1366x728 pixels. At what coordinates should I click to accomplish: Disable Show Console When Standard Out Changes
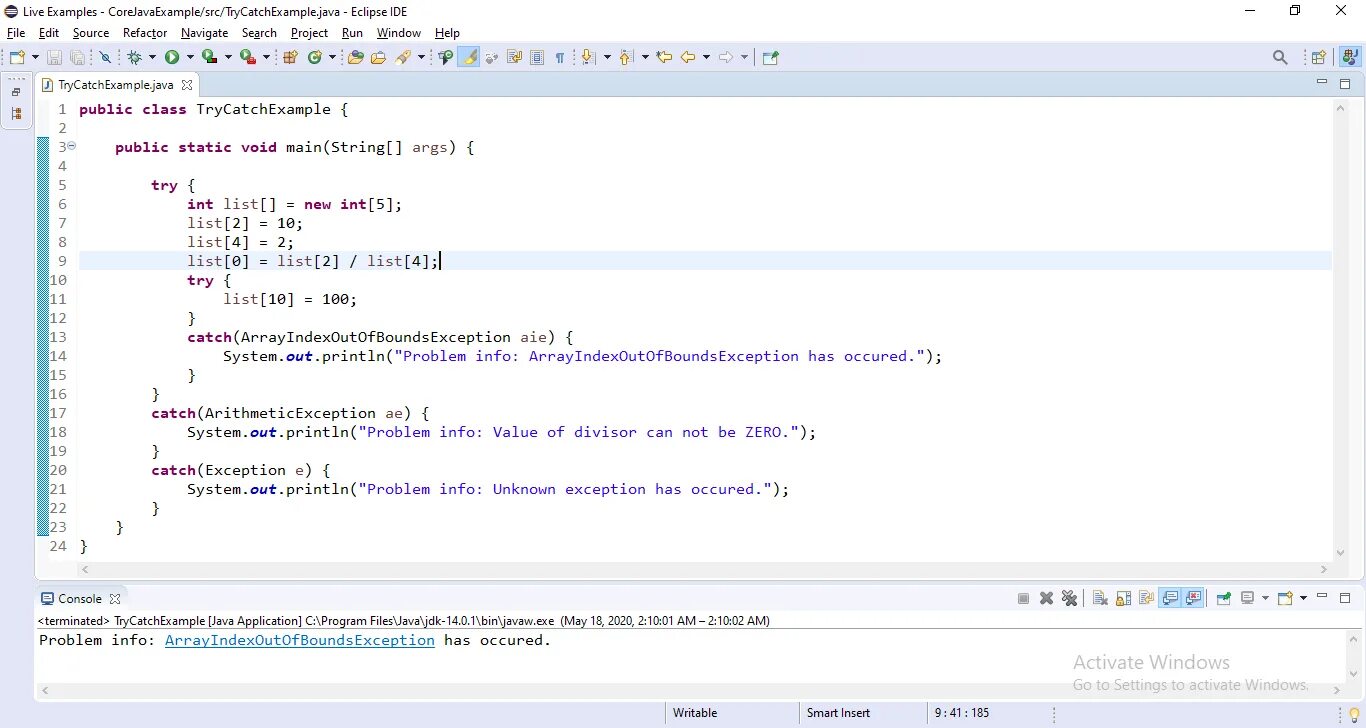[x=1171, y=598]
